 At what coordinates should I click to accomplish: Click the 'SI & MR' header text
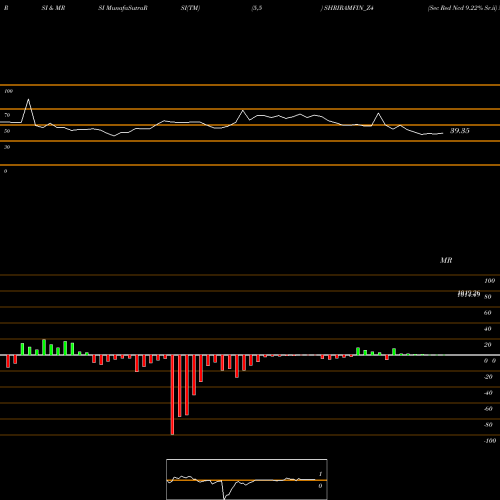[x=53, y=8]
